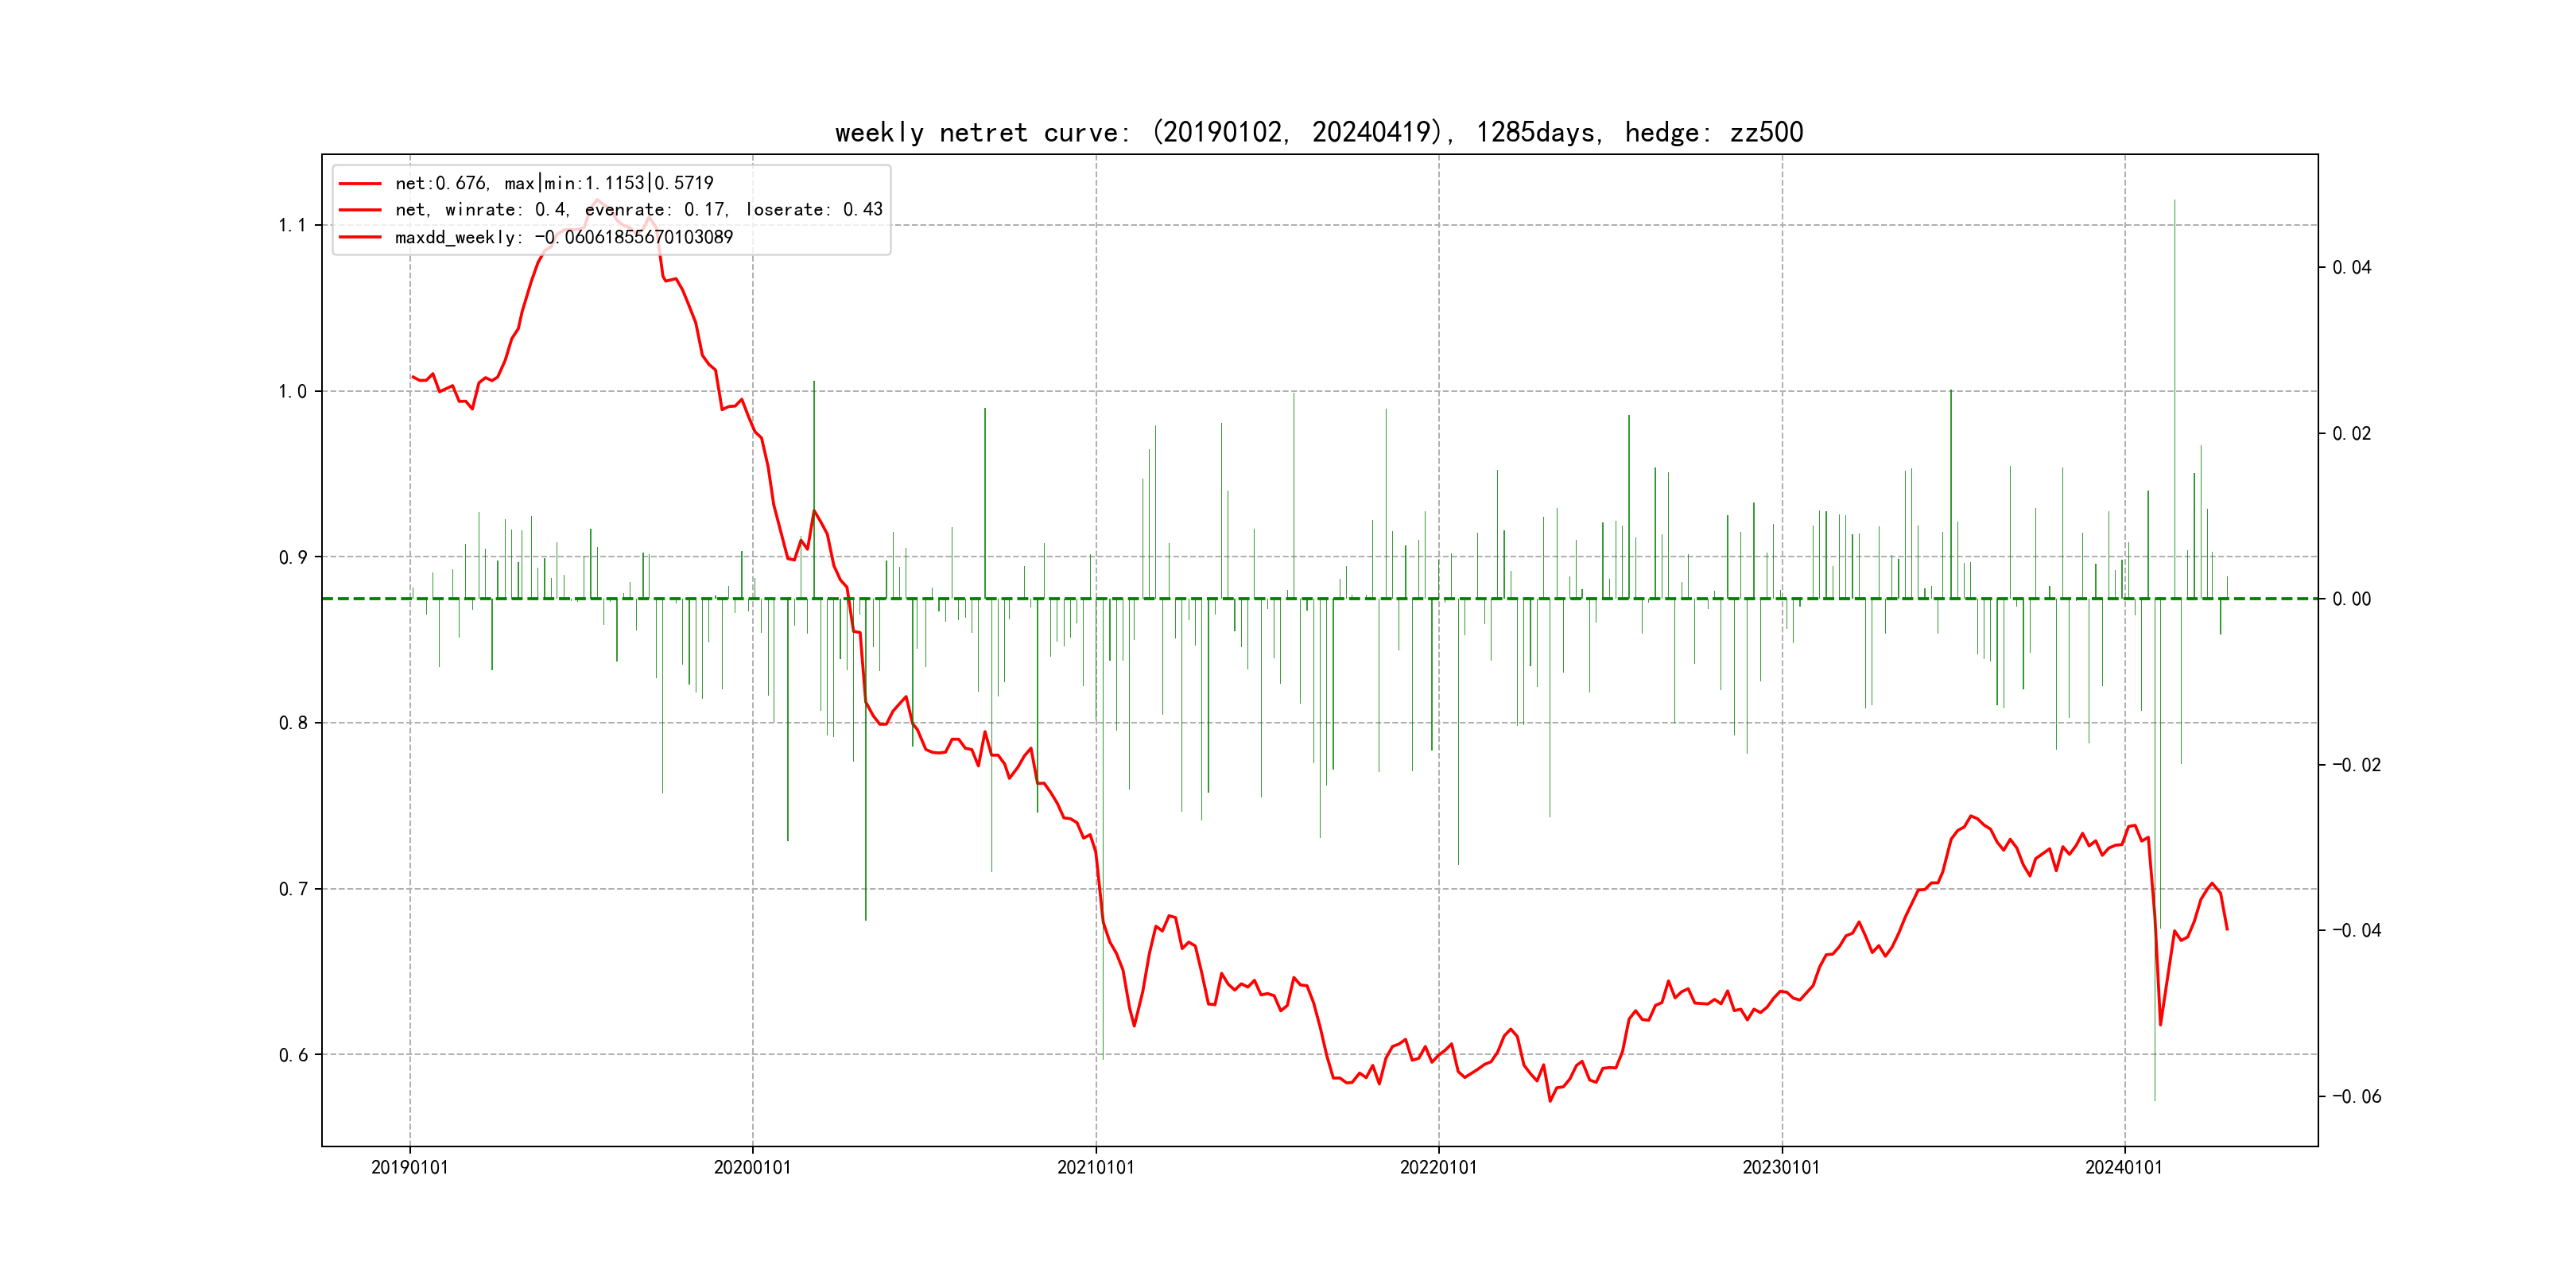Click the 1.0 left y-axis tick label

pyautogui.click(x=292, y=391)
